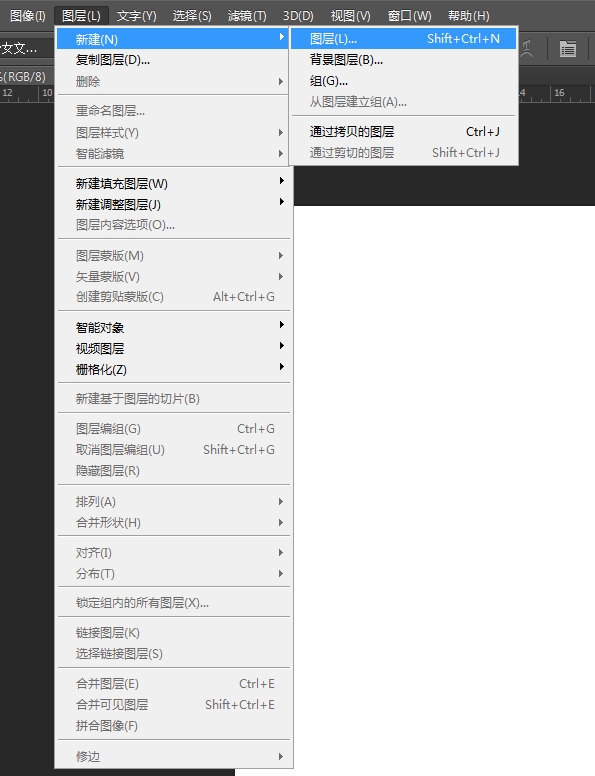Choose 创建剪贴蒙版(C) Alt+Ctrl+G
Screen dimensions: 595x776
pos(173,297)
